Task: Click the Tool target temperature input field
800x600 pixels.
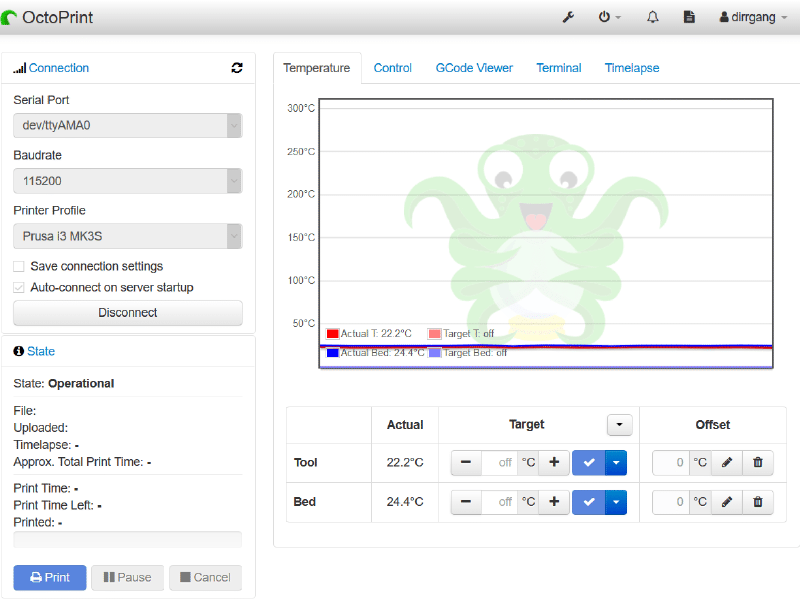Action: (x=499, y=463)
